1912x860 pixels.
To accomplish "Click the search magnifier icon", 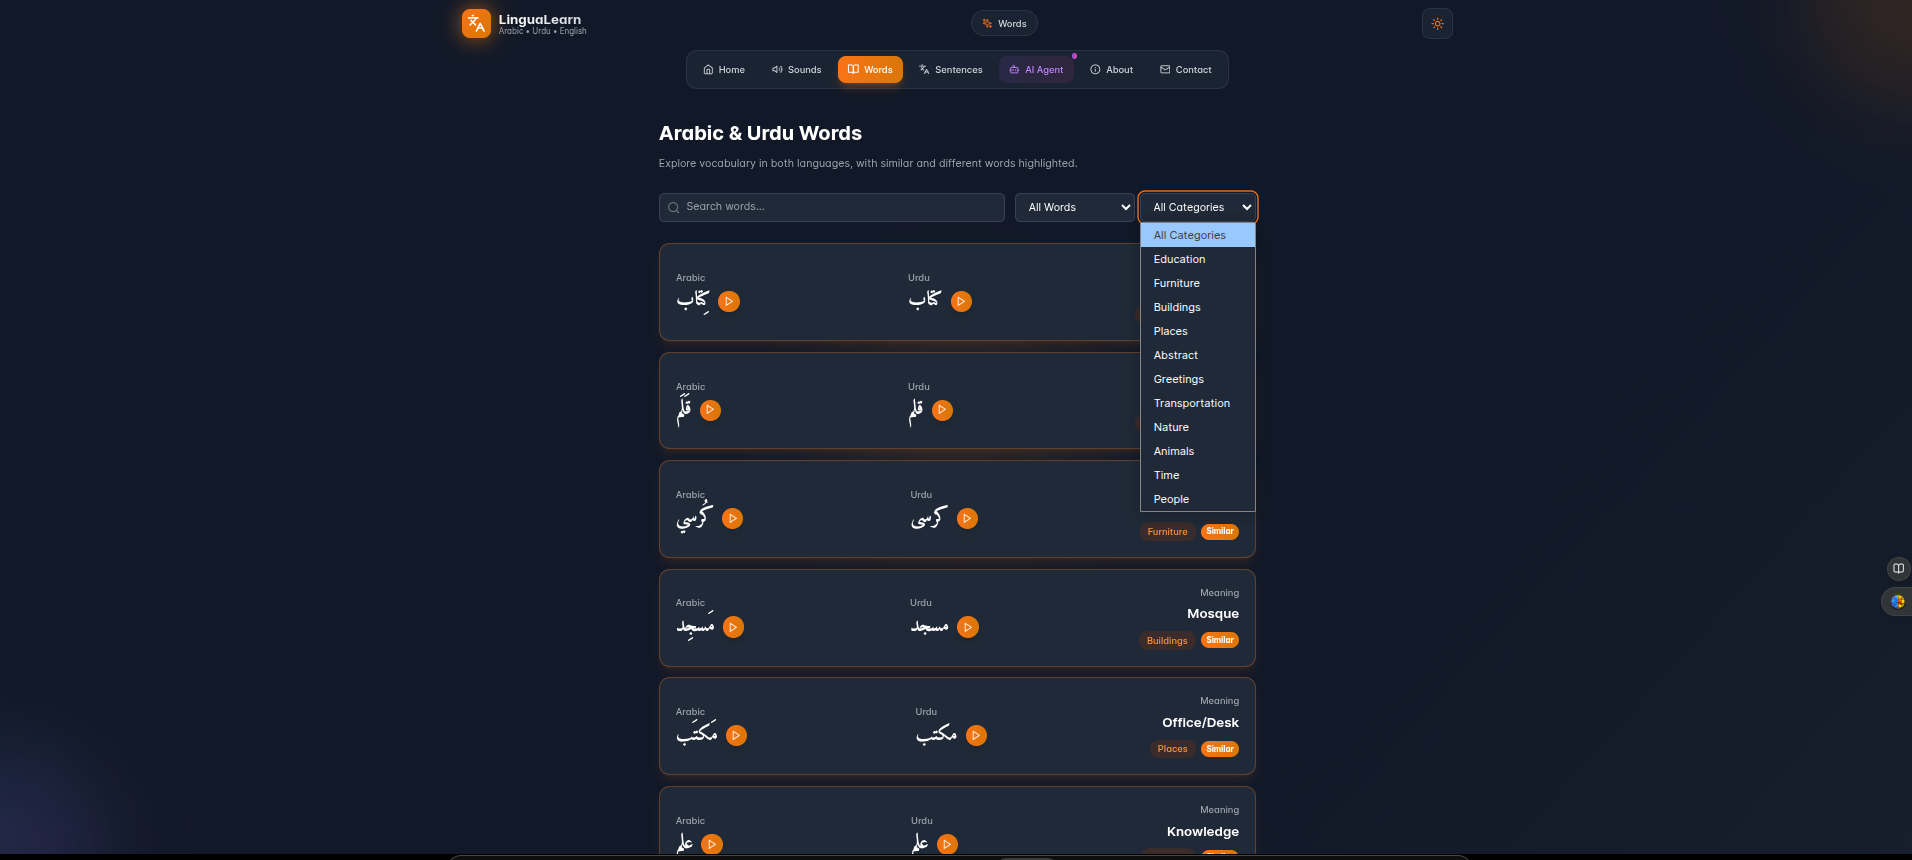I will pos(673,208).
